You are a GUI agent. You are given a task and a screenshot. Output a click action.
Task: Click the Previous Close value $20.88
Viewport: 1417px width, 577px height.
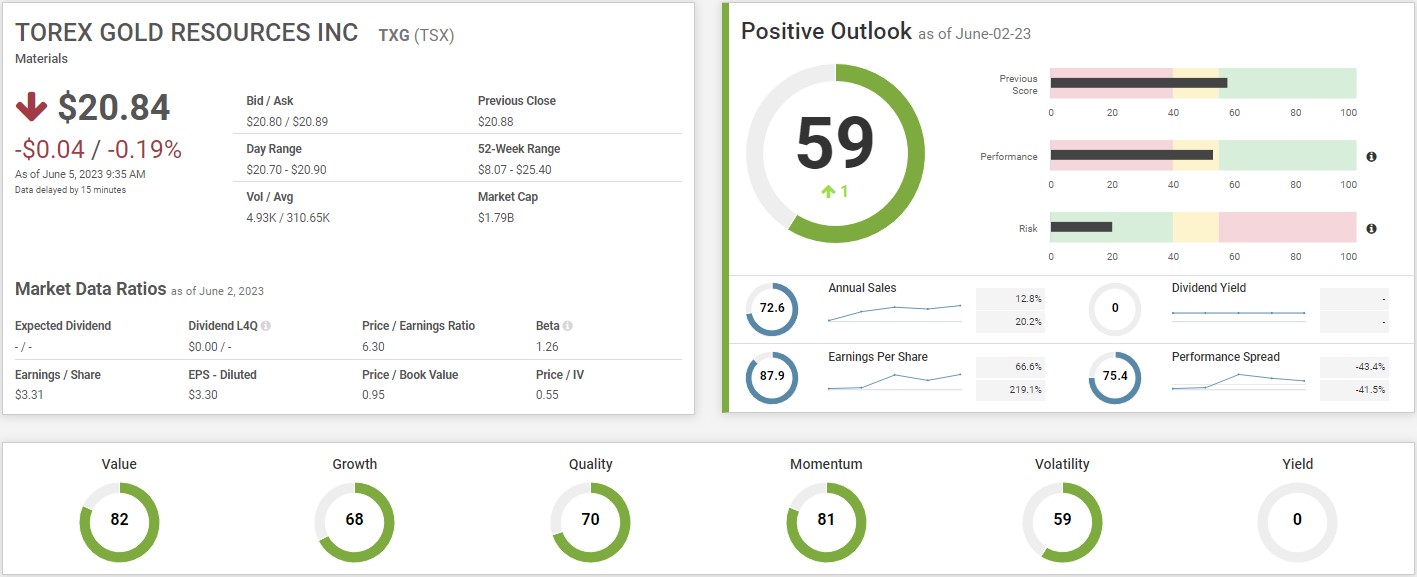coord(496,122)
